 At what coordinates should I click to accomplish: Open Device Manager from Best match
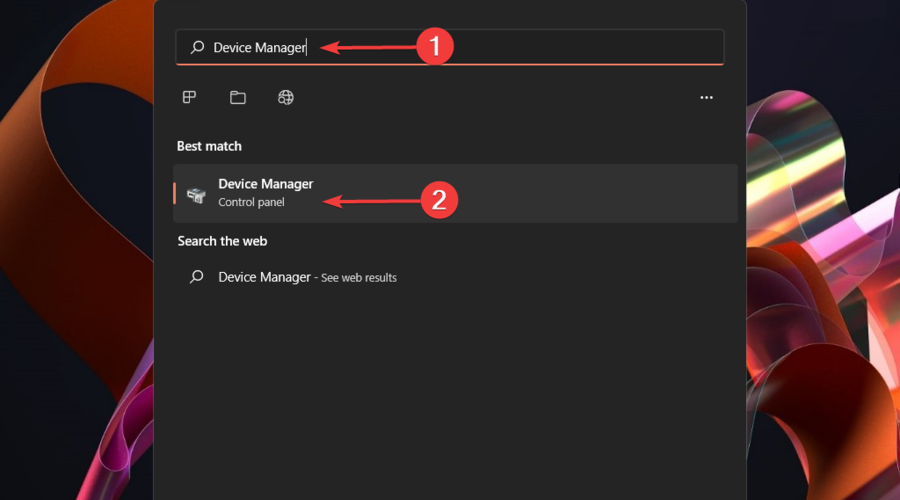coord(265,184)
